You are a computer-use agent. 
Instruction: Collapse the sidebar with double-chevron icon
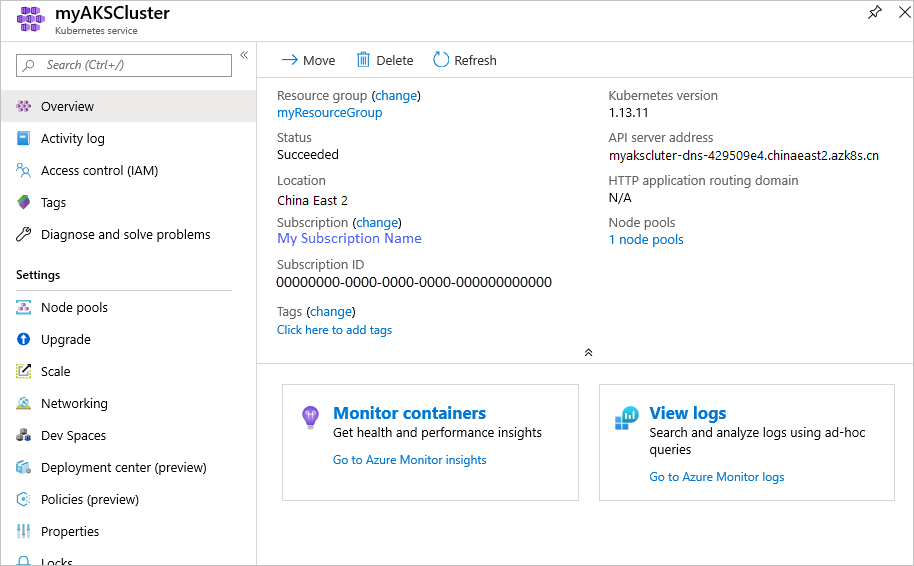point(244,56)
